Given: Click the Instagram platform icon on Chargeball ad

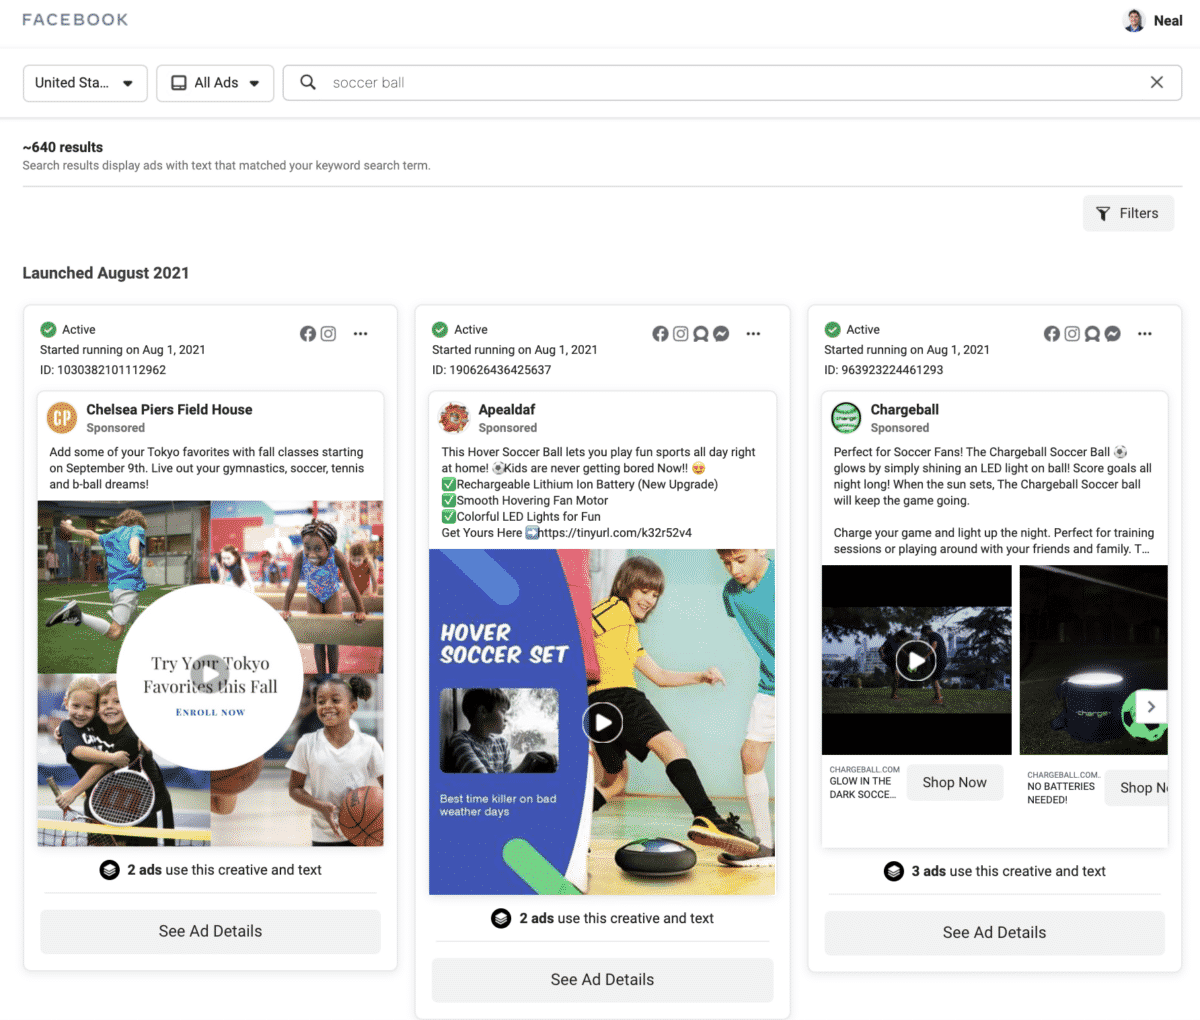Looking at the screenshot, I should (1072, 334).
